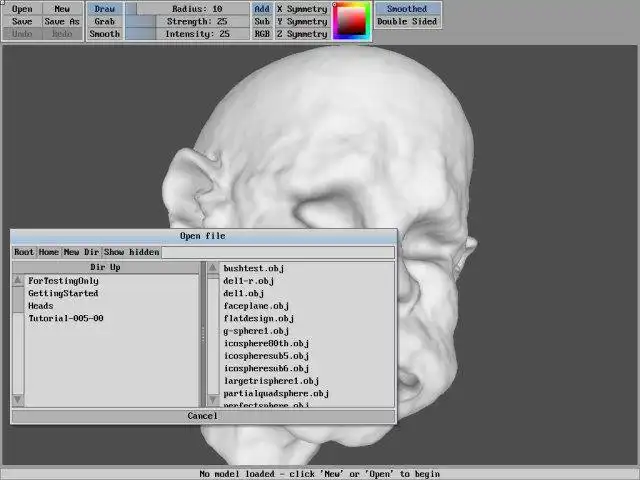The height and width of the screenshot is (480, 640).
Task: Toggle Z Symmetry
Action: point(302,34)
